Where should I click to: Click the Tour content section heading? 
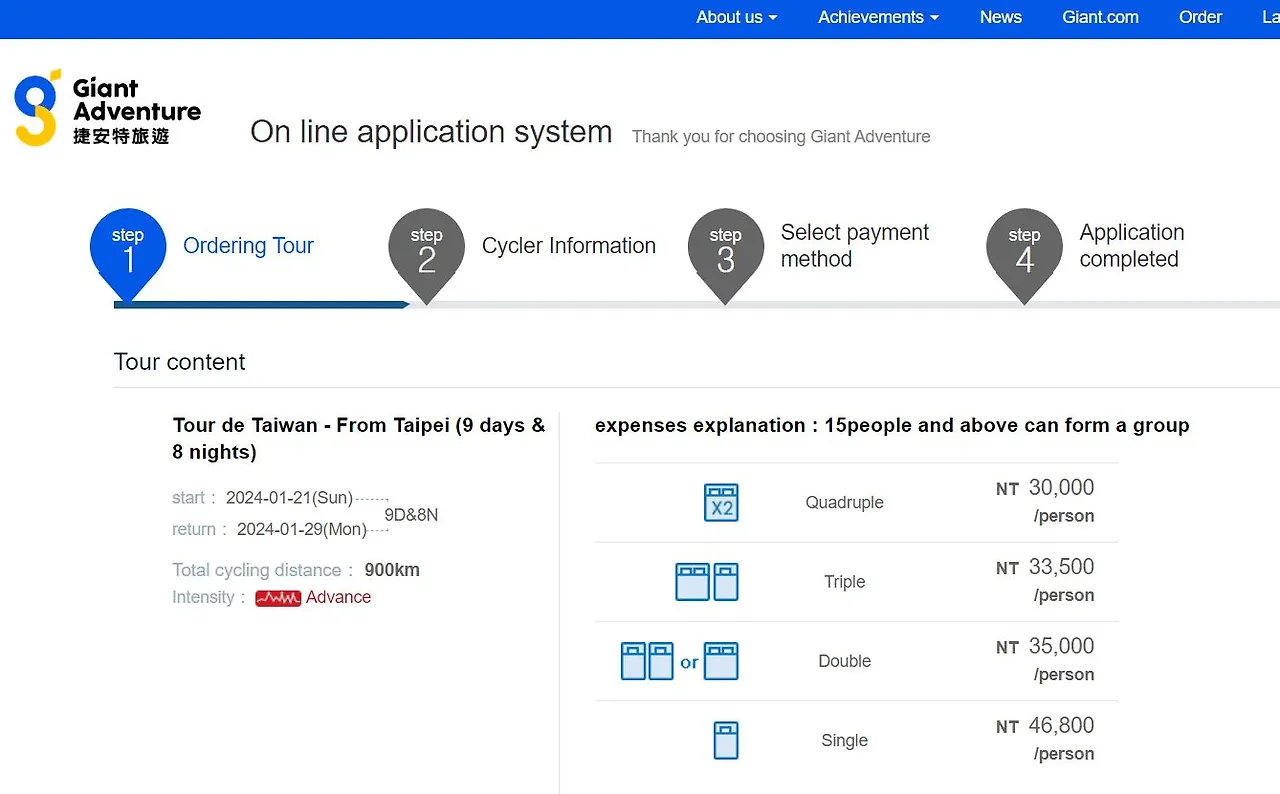click(180, 362)
